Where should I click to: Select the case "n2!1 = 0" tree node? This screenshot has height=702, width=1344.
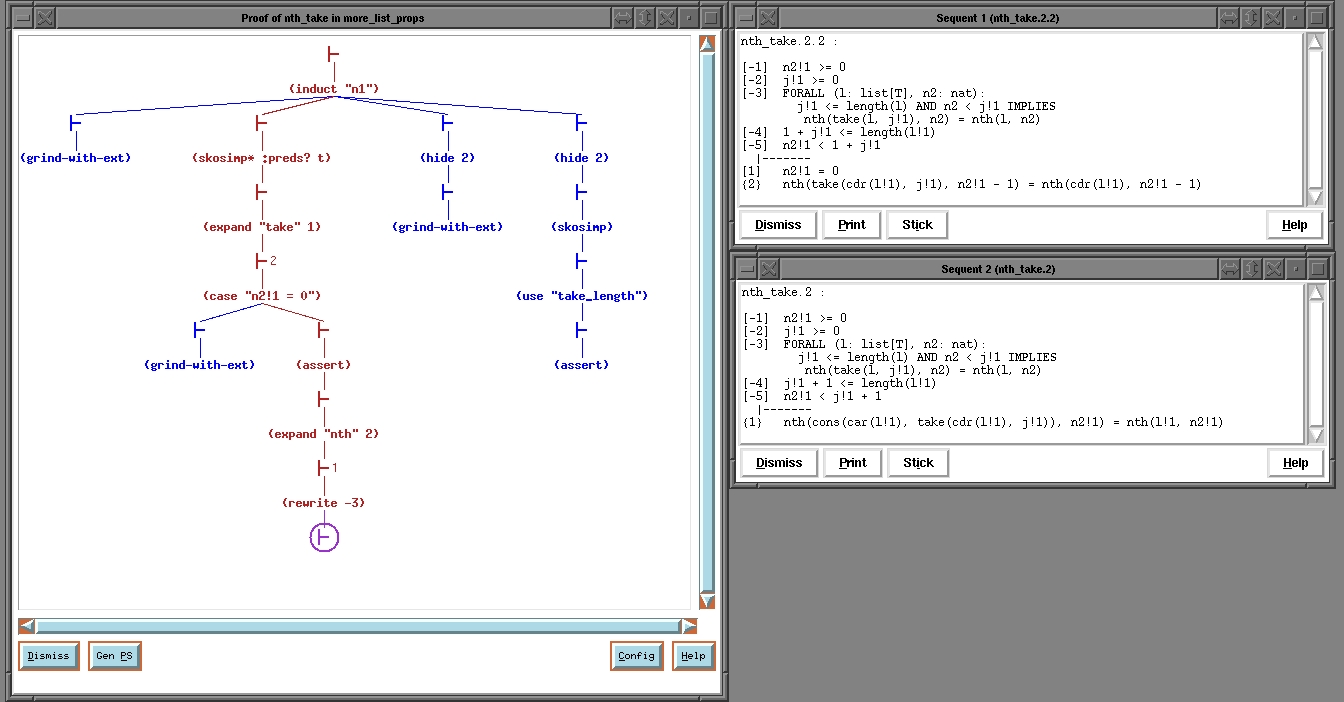click(260, 296)
